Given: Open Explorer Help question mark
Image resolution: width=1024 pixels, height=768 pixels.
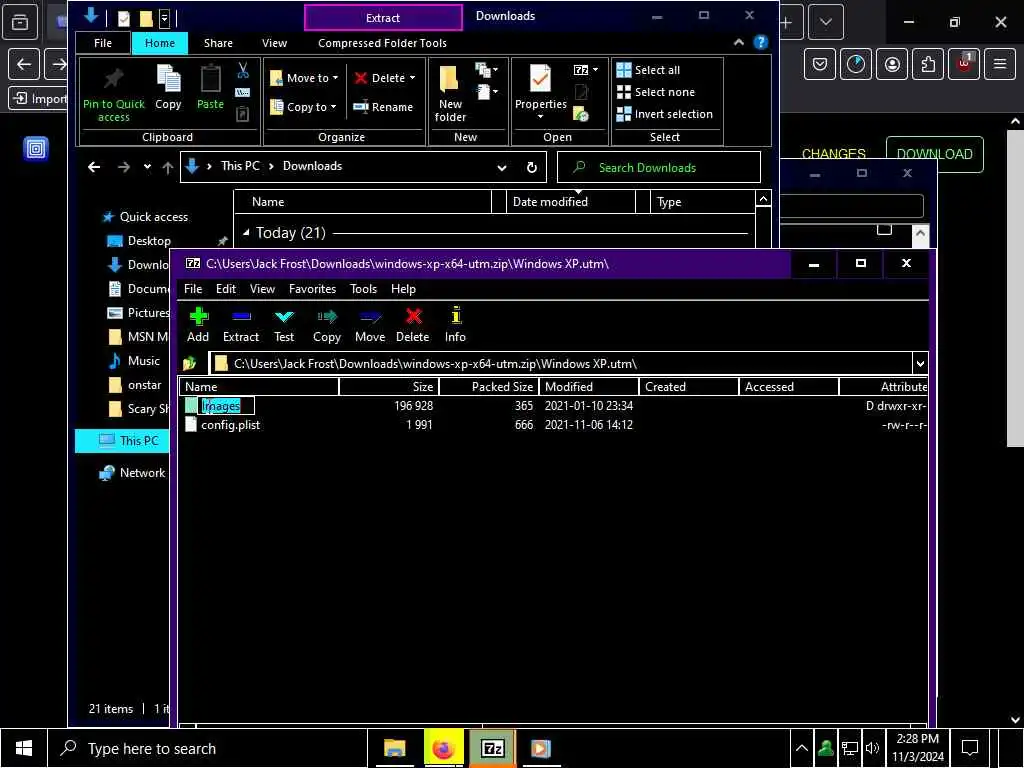Looking at the screenshot, I should pyautogui.click(x=760, y=42).
